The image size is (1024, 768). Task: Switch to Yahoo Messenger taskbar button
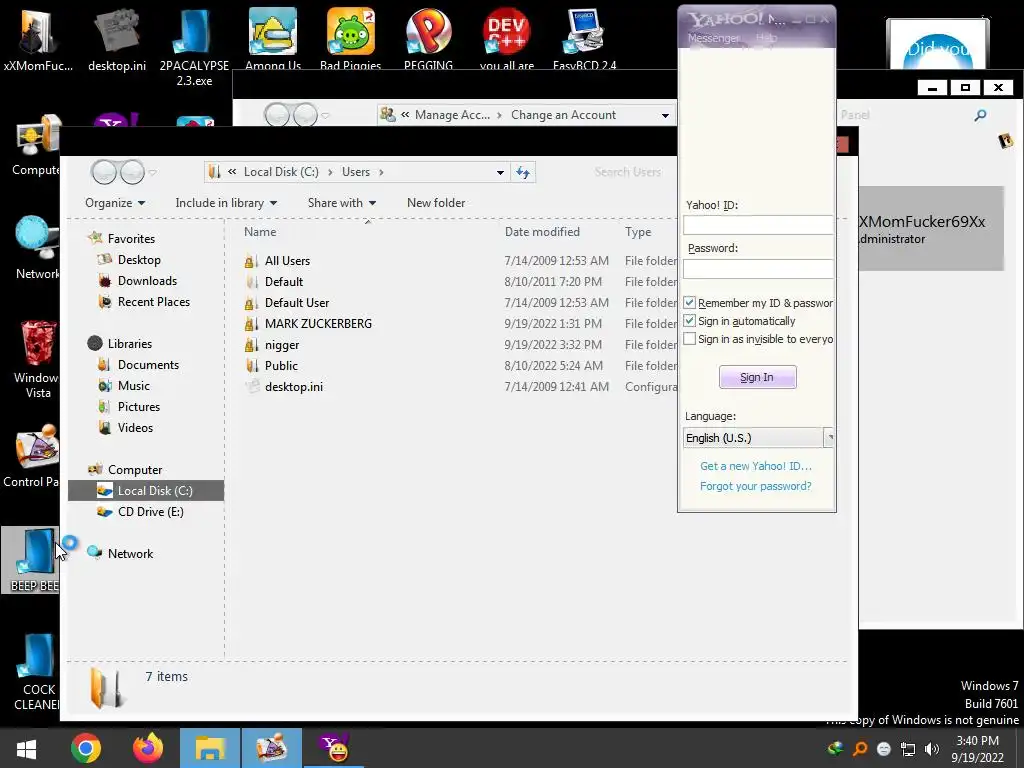click(335, 748)
